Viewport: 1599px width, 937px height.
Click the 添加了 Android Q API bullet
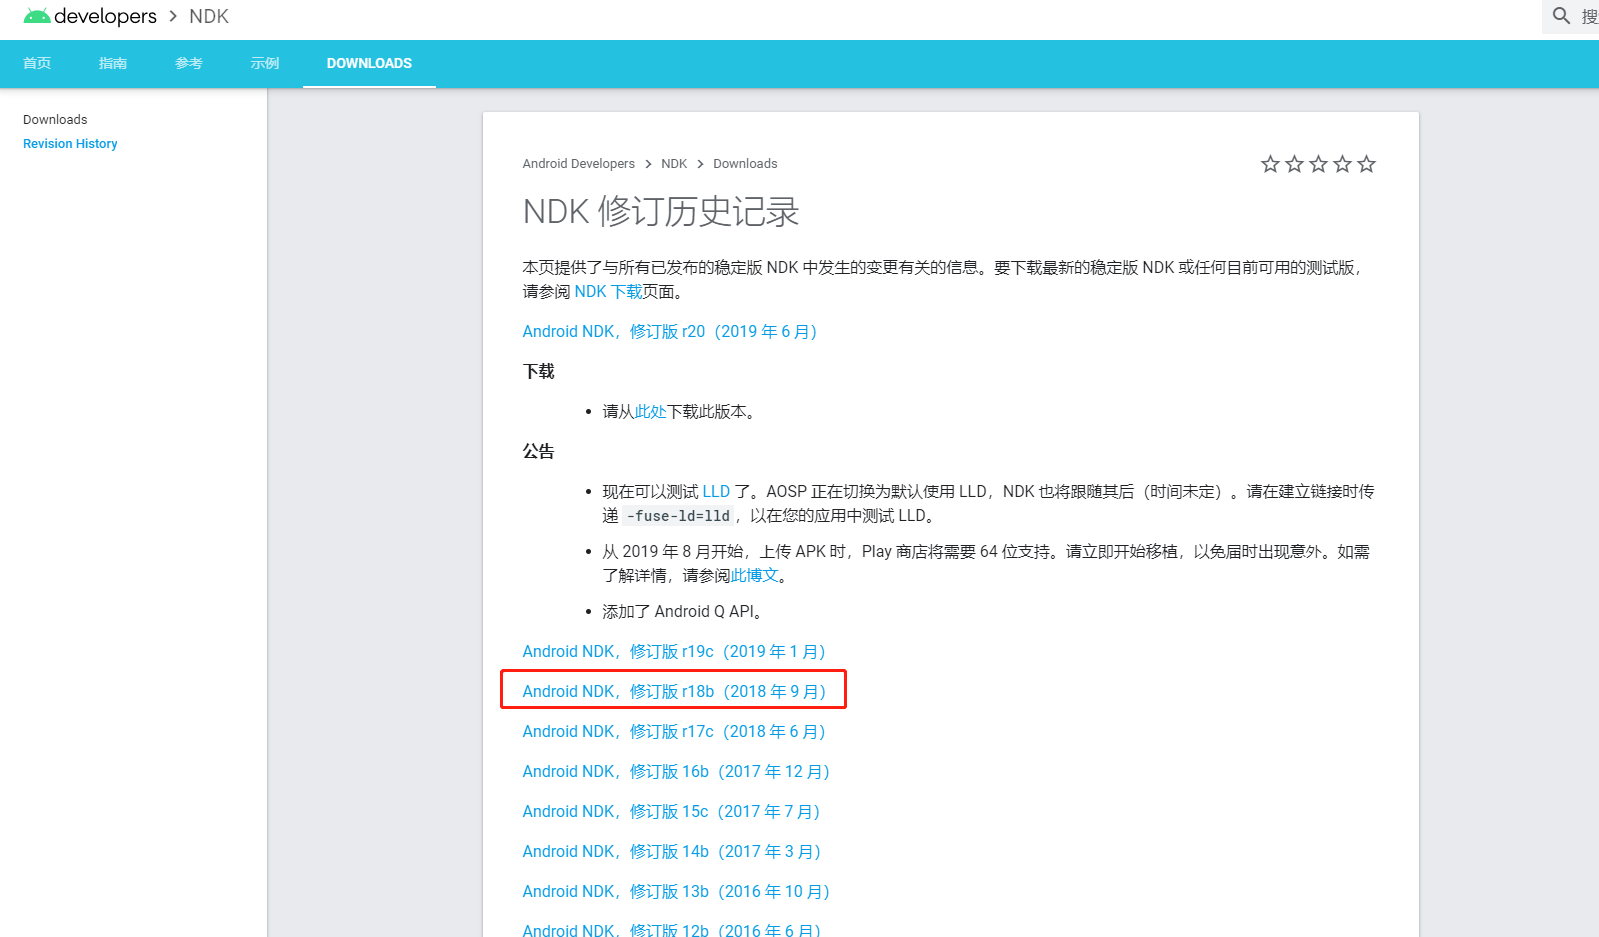tap(682, 612)
